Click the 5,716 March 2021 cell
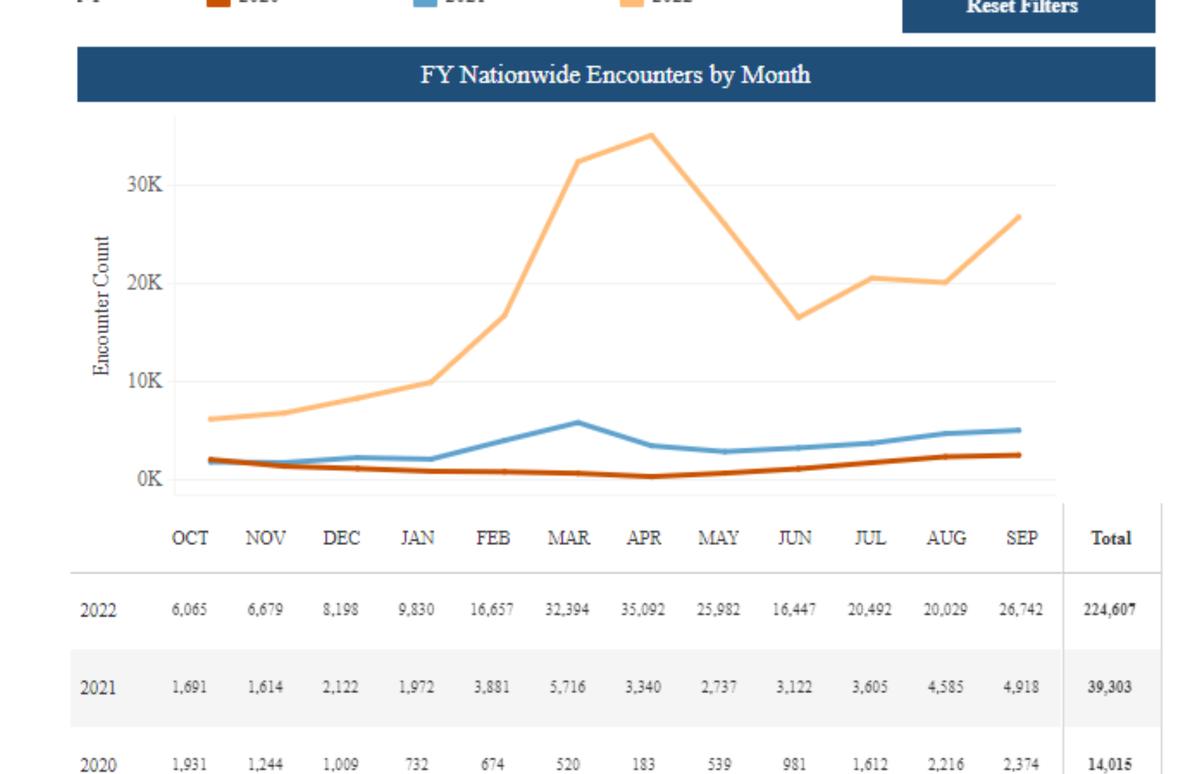The height and width of the screenshot is (774, 1200). (x=567, y=688)
